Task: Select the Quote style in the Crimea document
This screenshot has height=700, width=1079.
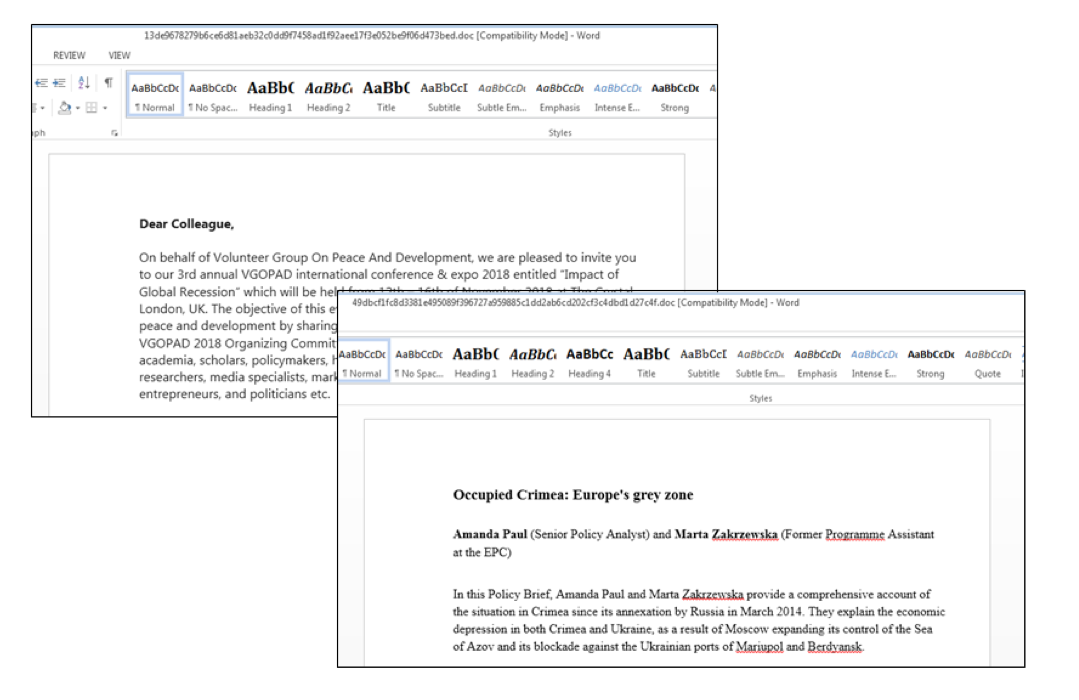Action: (987, 362)
